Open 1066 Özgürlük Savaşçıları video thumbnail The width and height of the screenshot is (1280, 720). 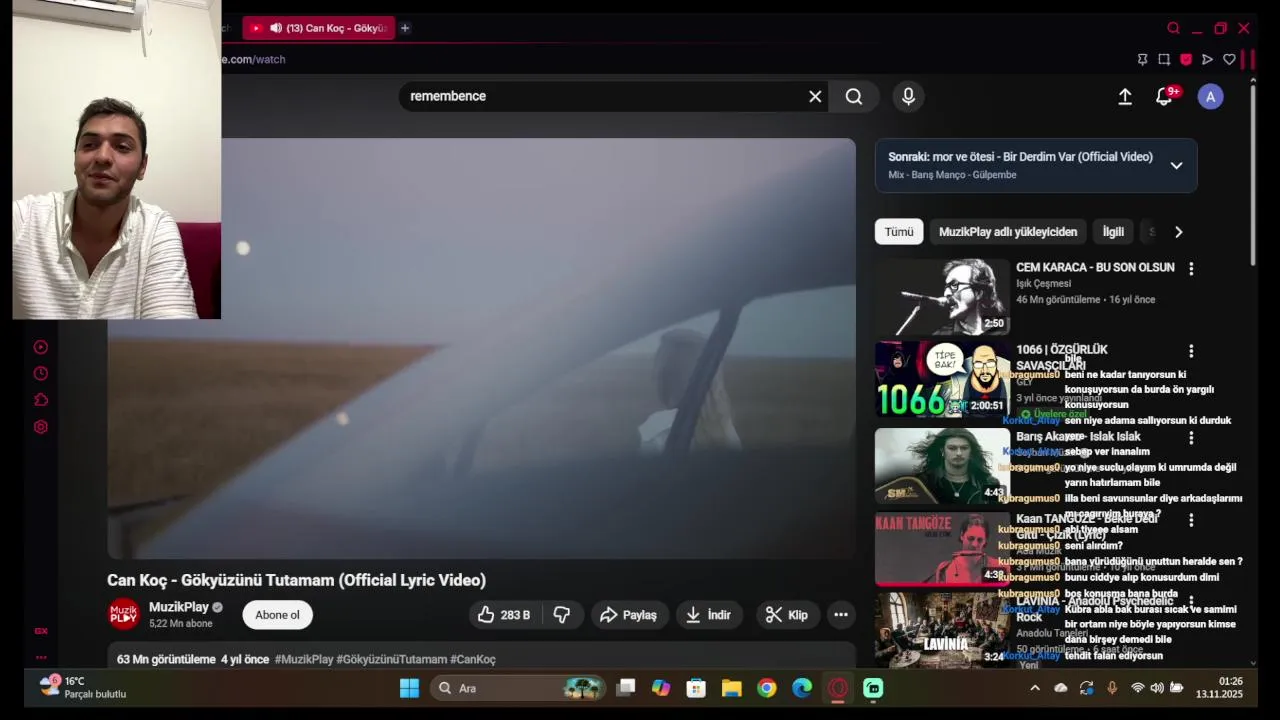pos(942,379)
